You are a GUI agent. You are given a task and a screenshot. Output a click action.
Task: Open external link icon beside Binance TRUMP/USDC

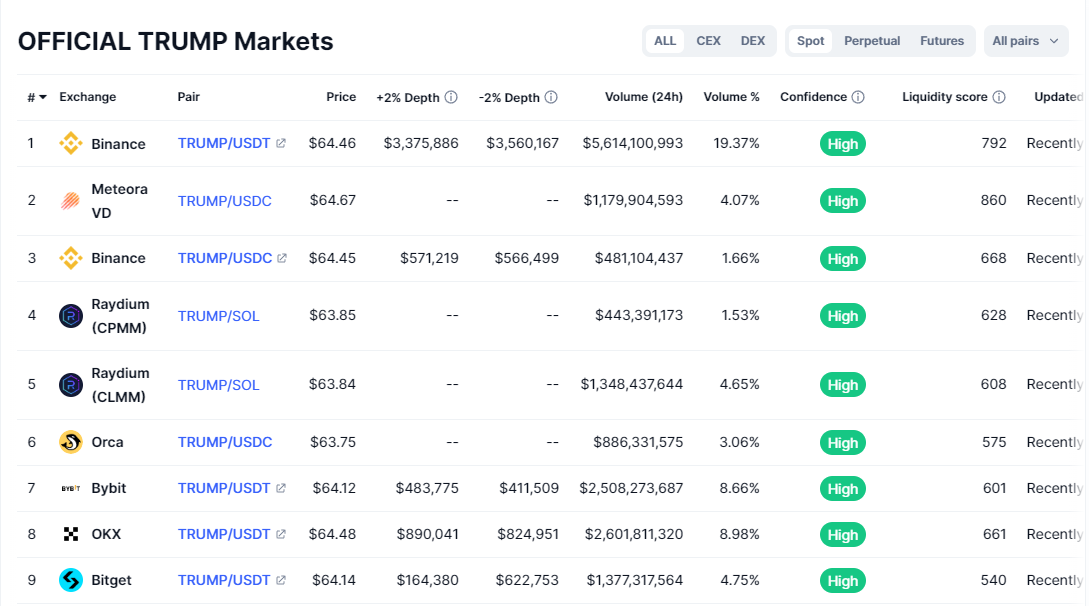[282, 258]
